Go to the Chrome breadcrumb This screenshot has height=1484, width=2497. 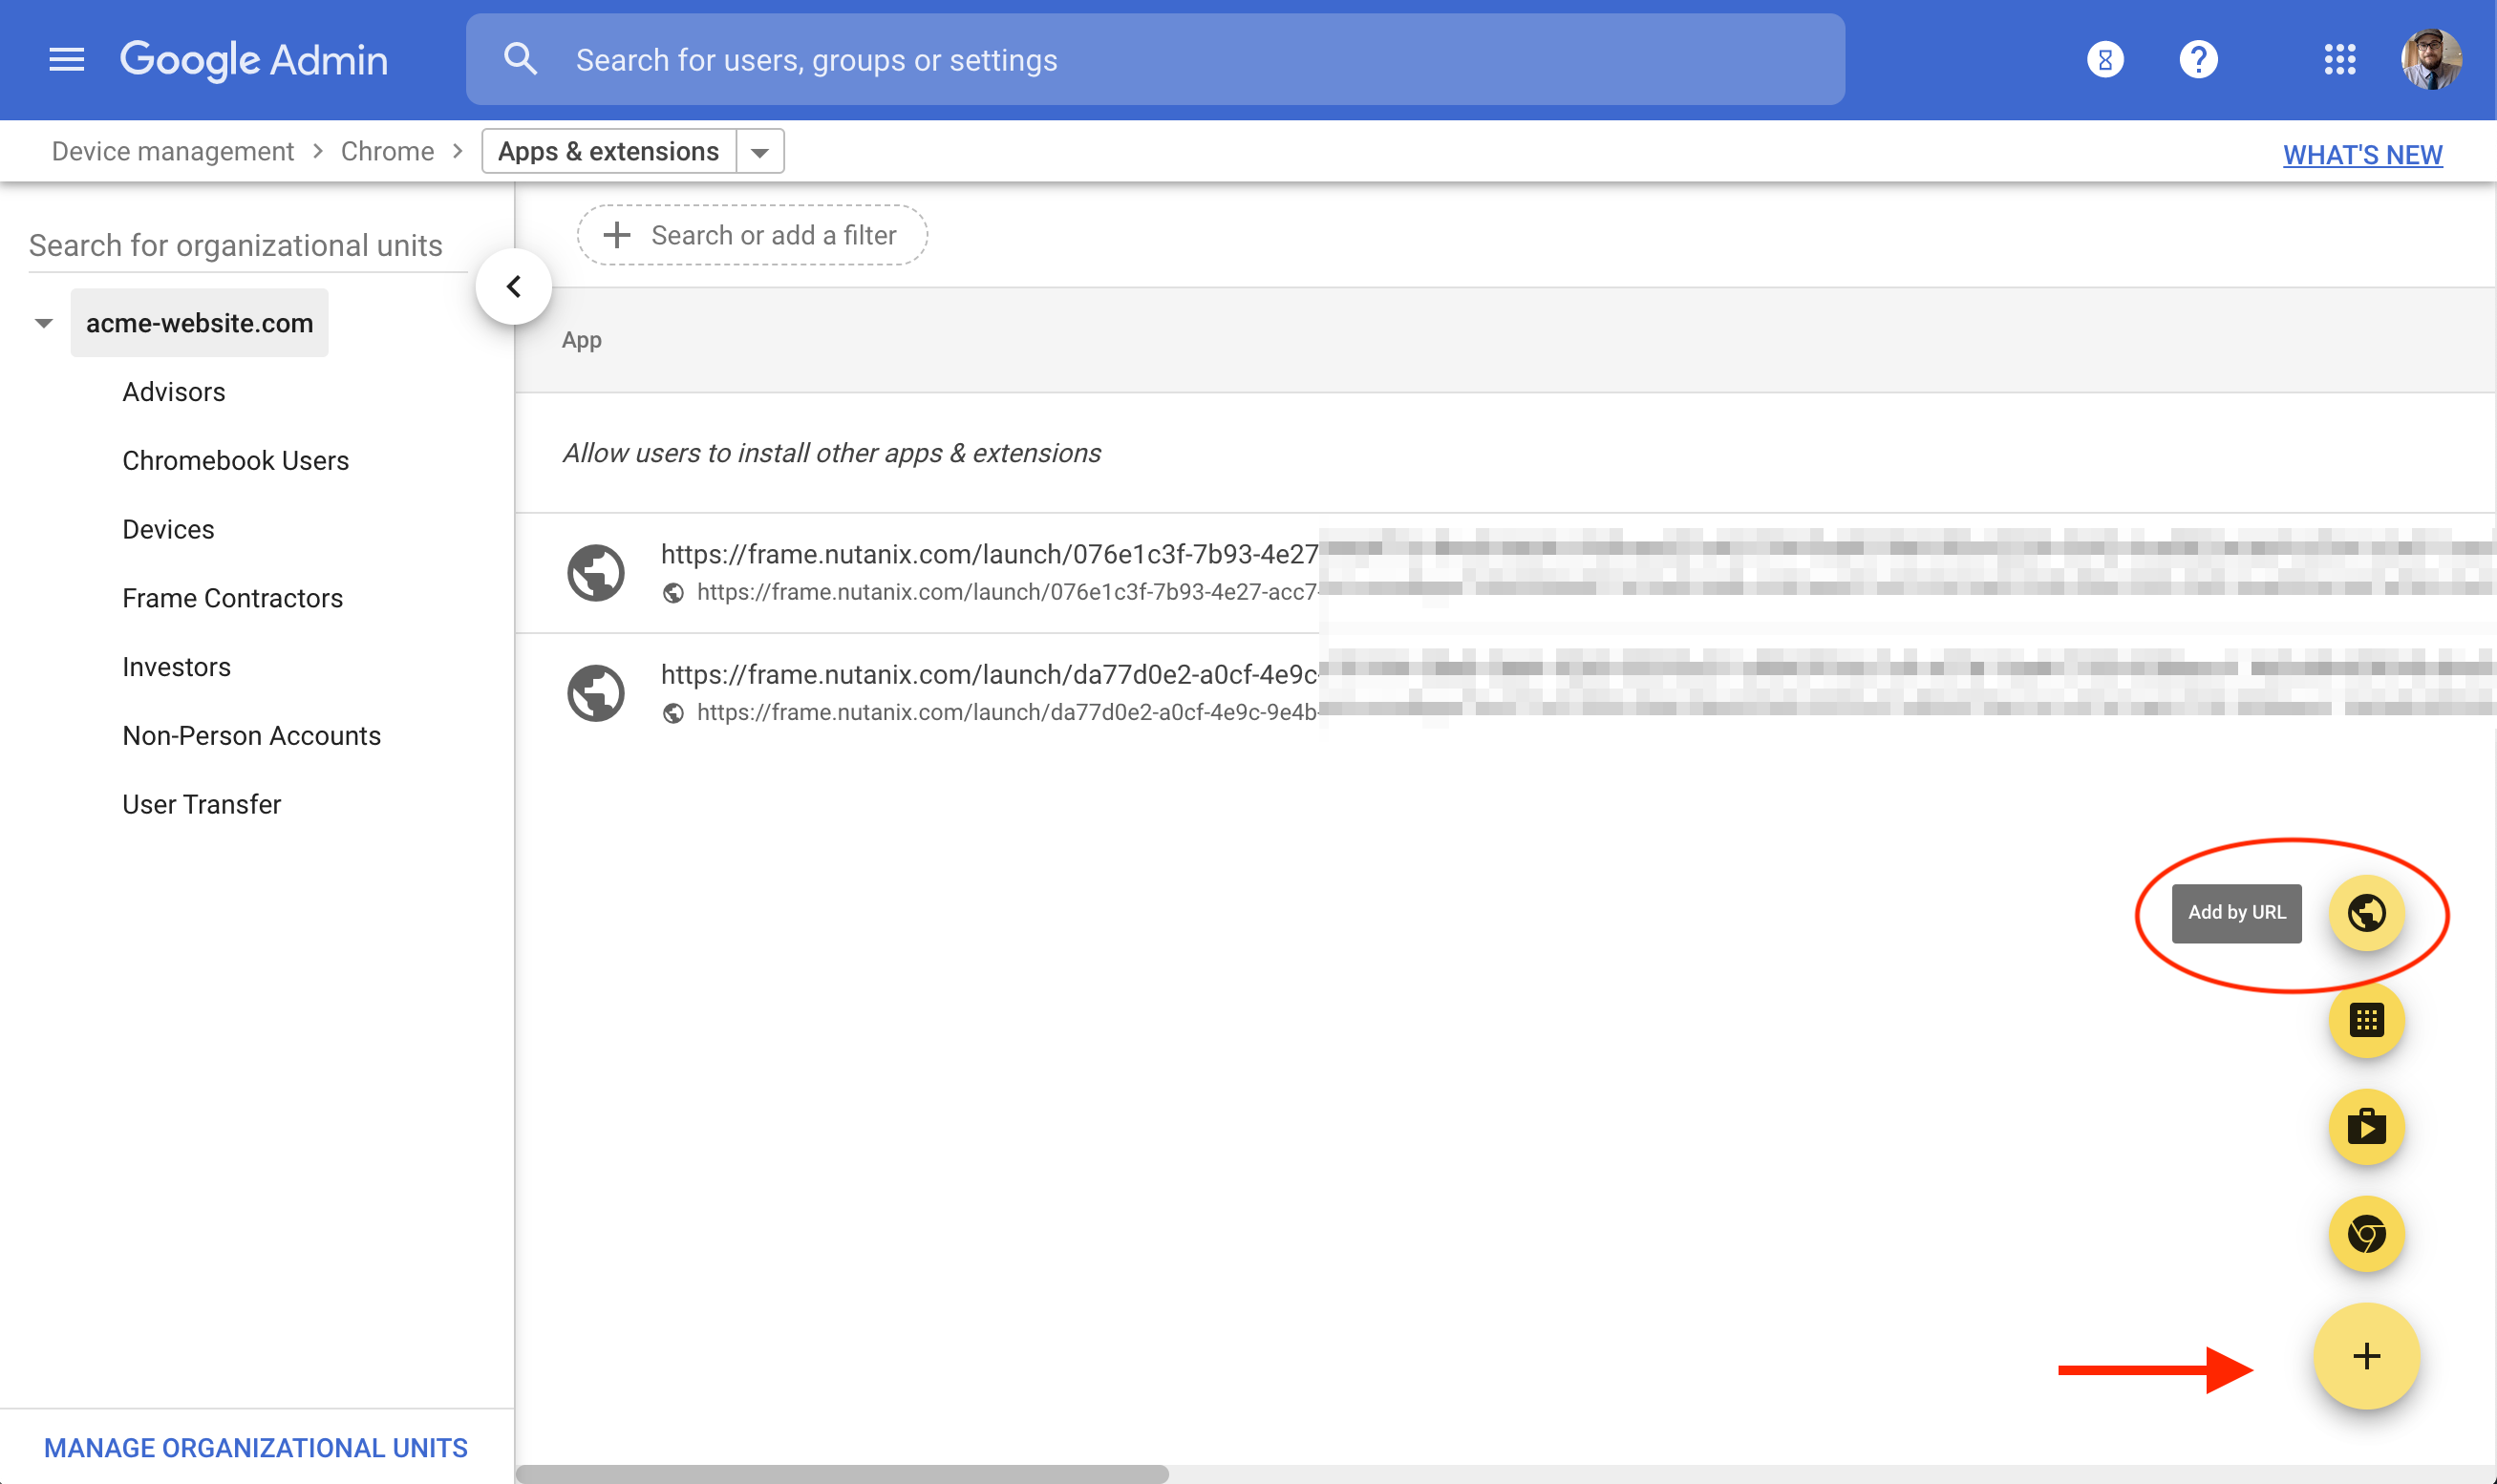pos(387,152)
